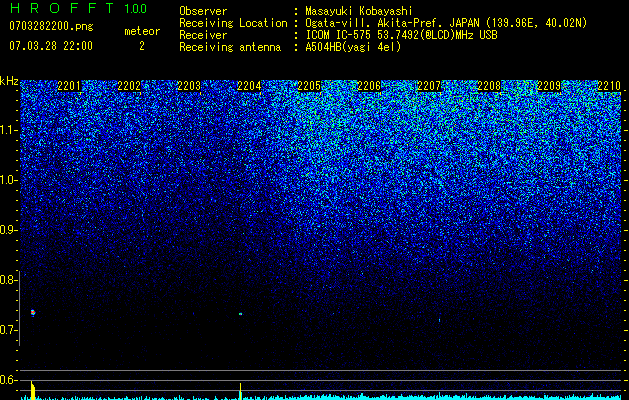Click the 1.1 kHz axis label
The image size is (629, 400).
(x=8, y=130)
